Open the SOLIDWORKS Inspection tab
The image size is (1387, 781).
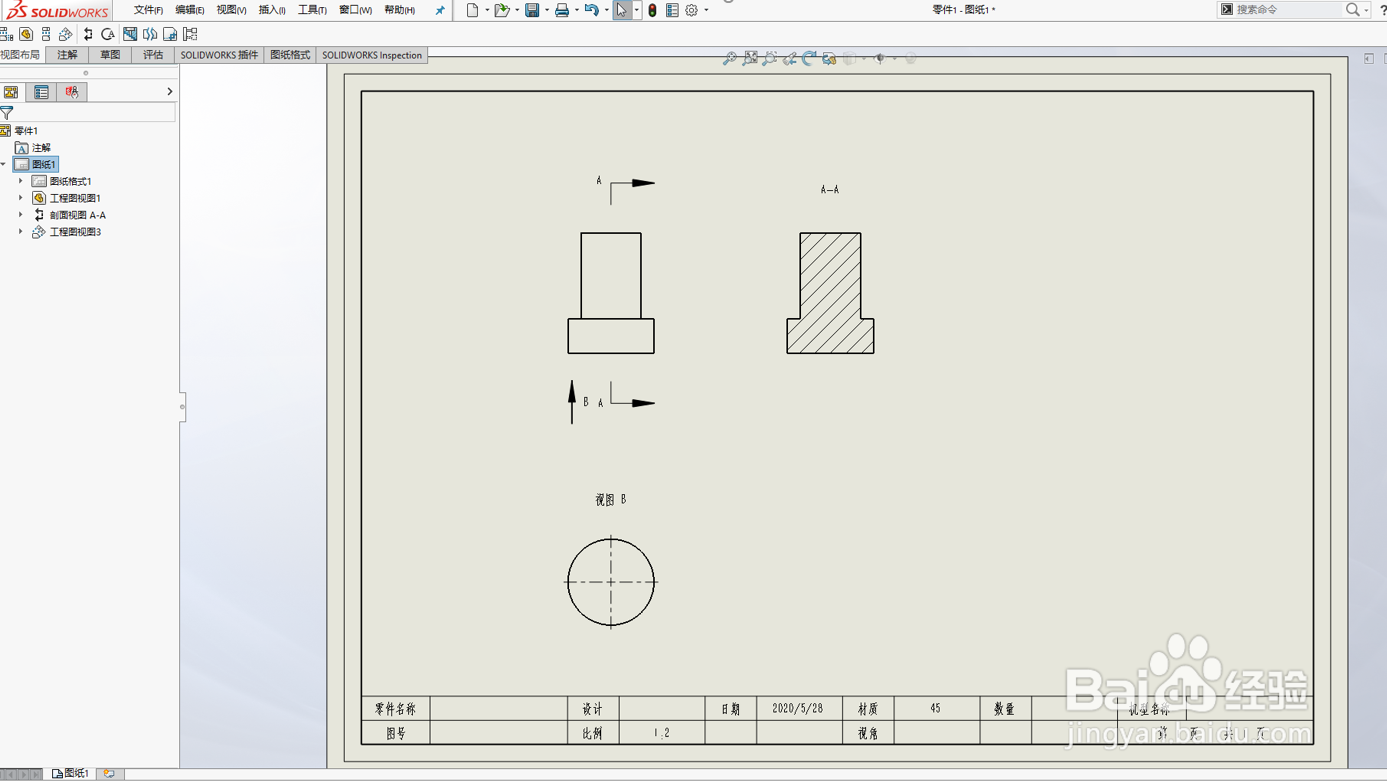(x=372, y=55)
